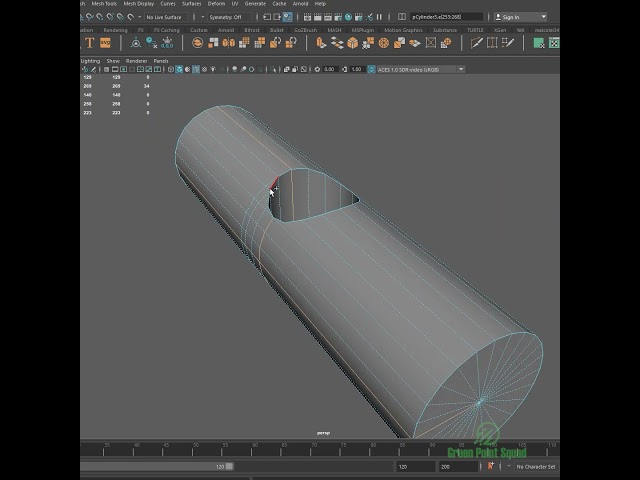Click the Freeze Transformations 0,0,0 shelf icon
Viewport: 640px width, 480px height.
click(x=167, y=42)
